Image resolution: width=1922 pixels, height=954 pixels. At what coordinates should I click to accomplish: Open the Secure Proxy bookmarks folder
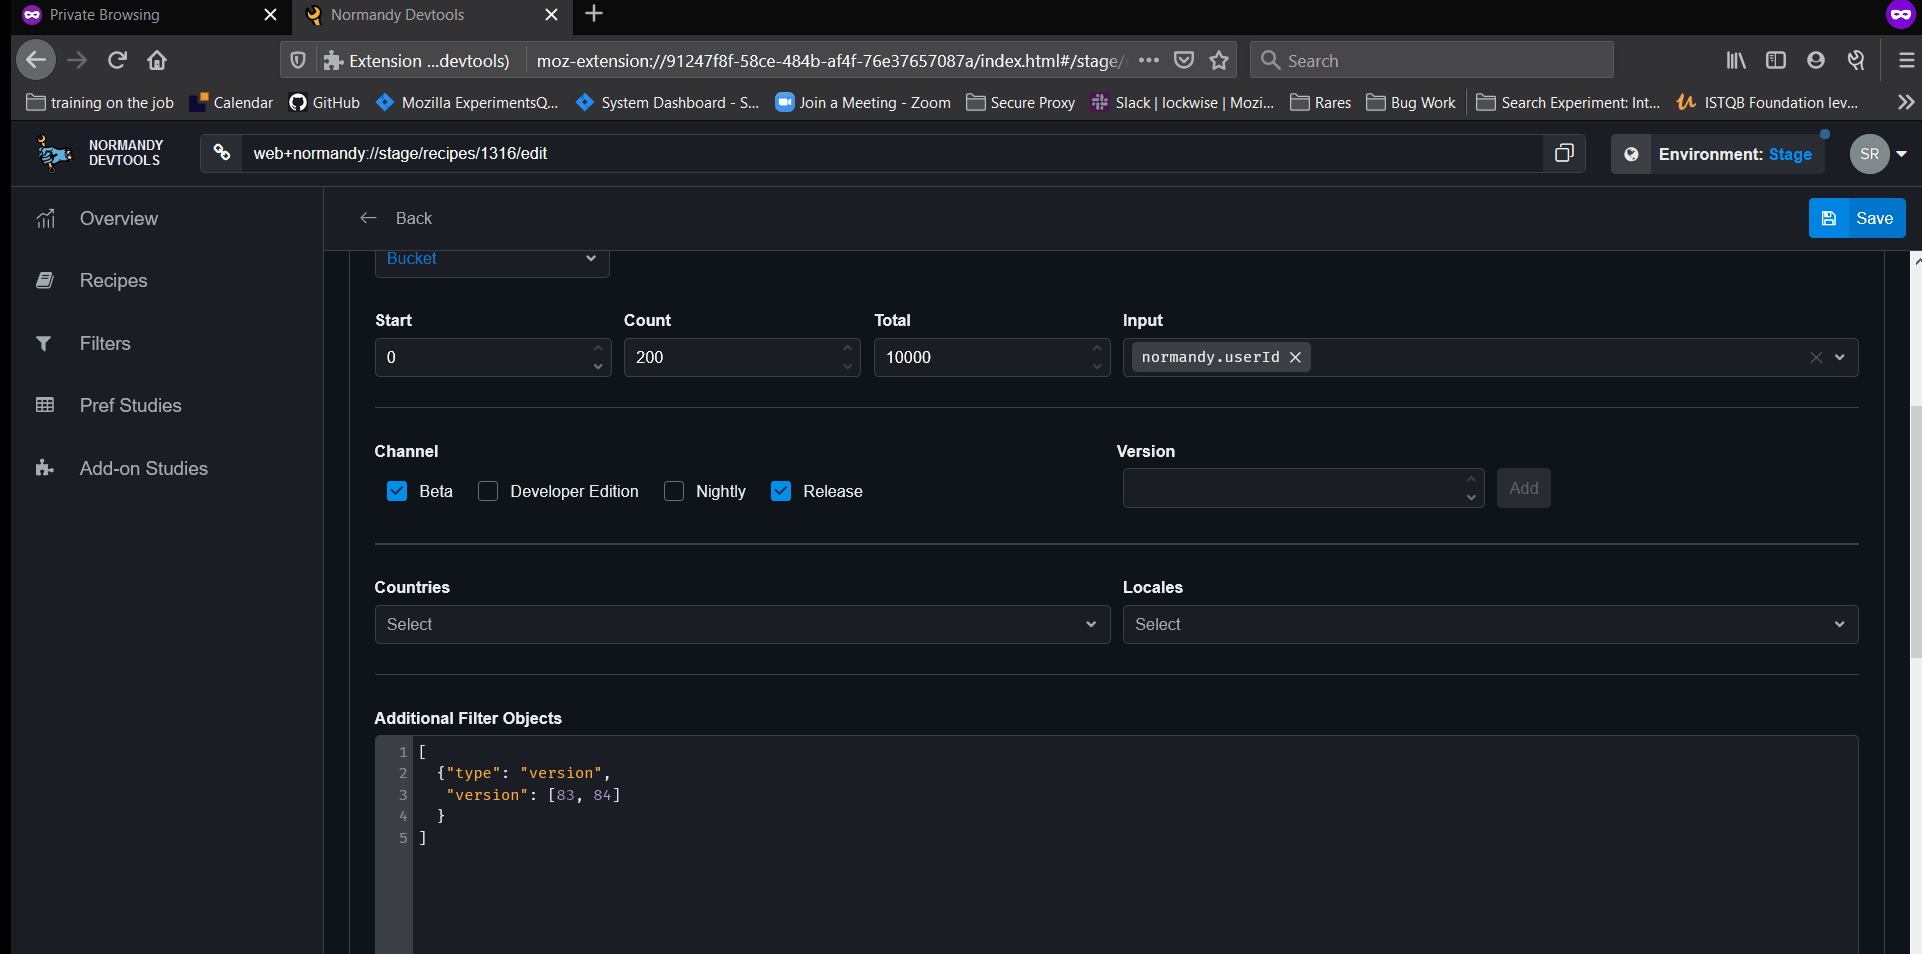(1021, 102)
